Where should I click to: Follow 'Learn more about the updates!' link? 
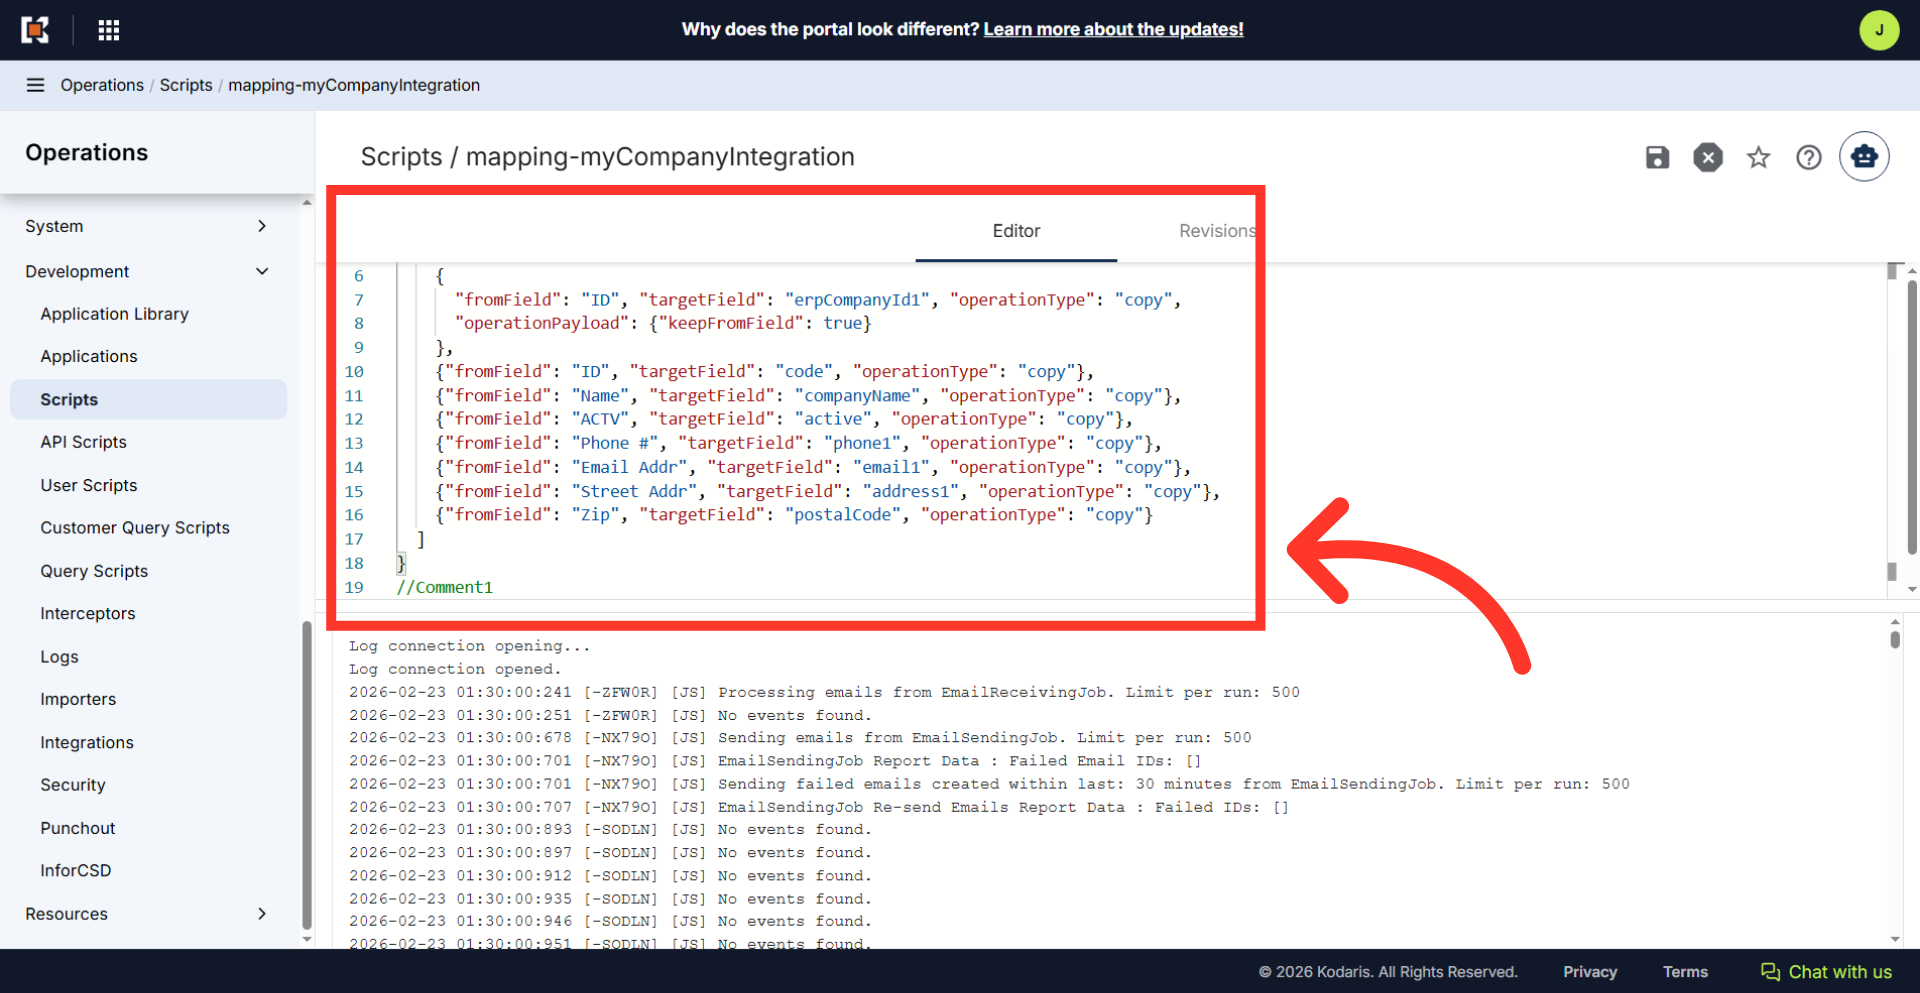pyautogui.click(x=1113, y=29)
